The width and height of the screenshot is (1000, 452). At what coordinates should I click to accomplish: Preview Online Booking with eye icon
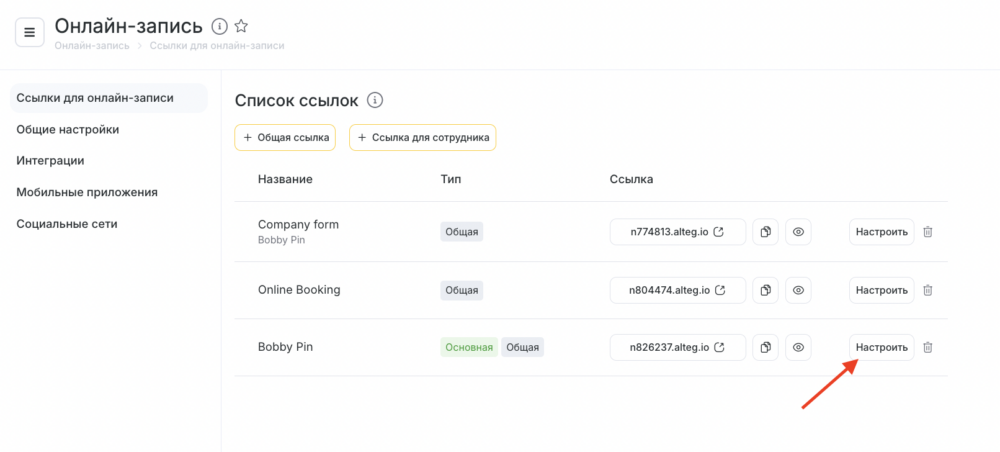(x=798, y=290)
